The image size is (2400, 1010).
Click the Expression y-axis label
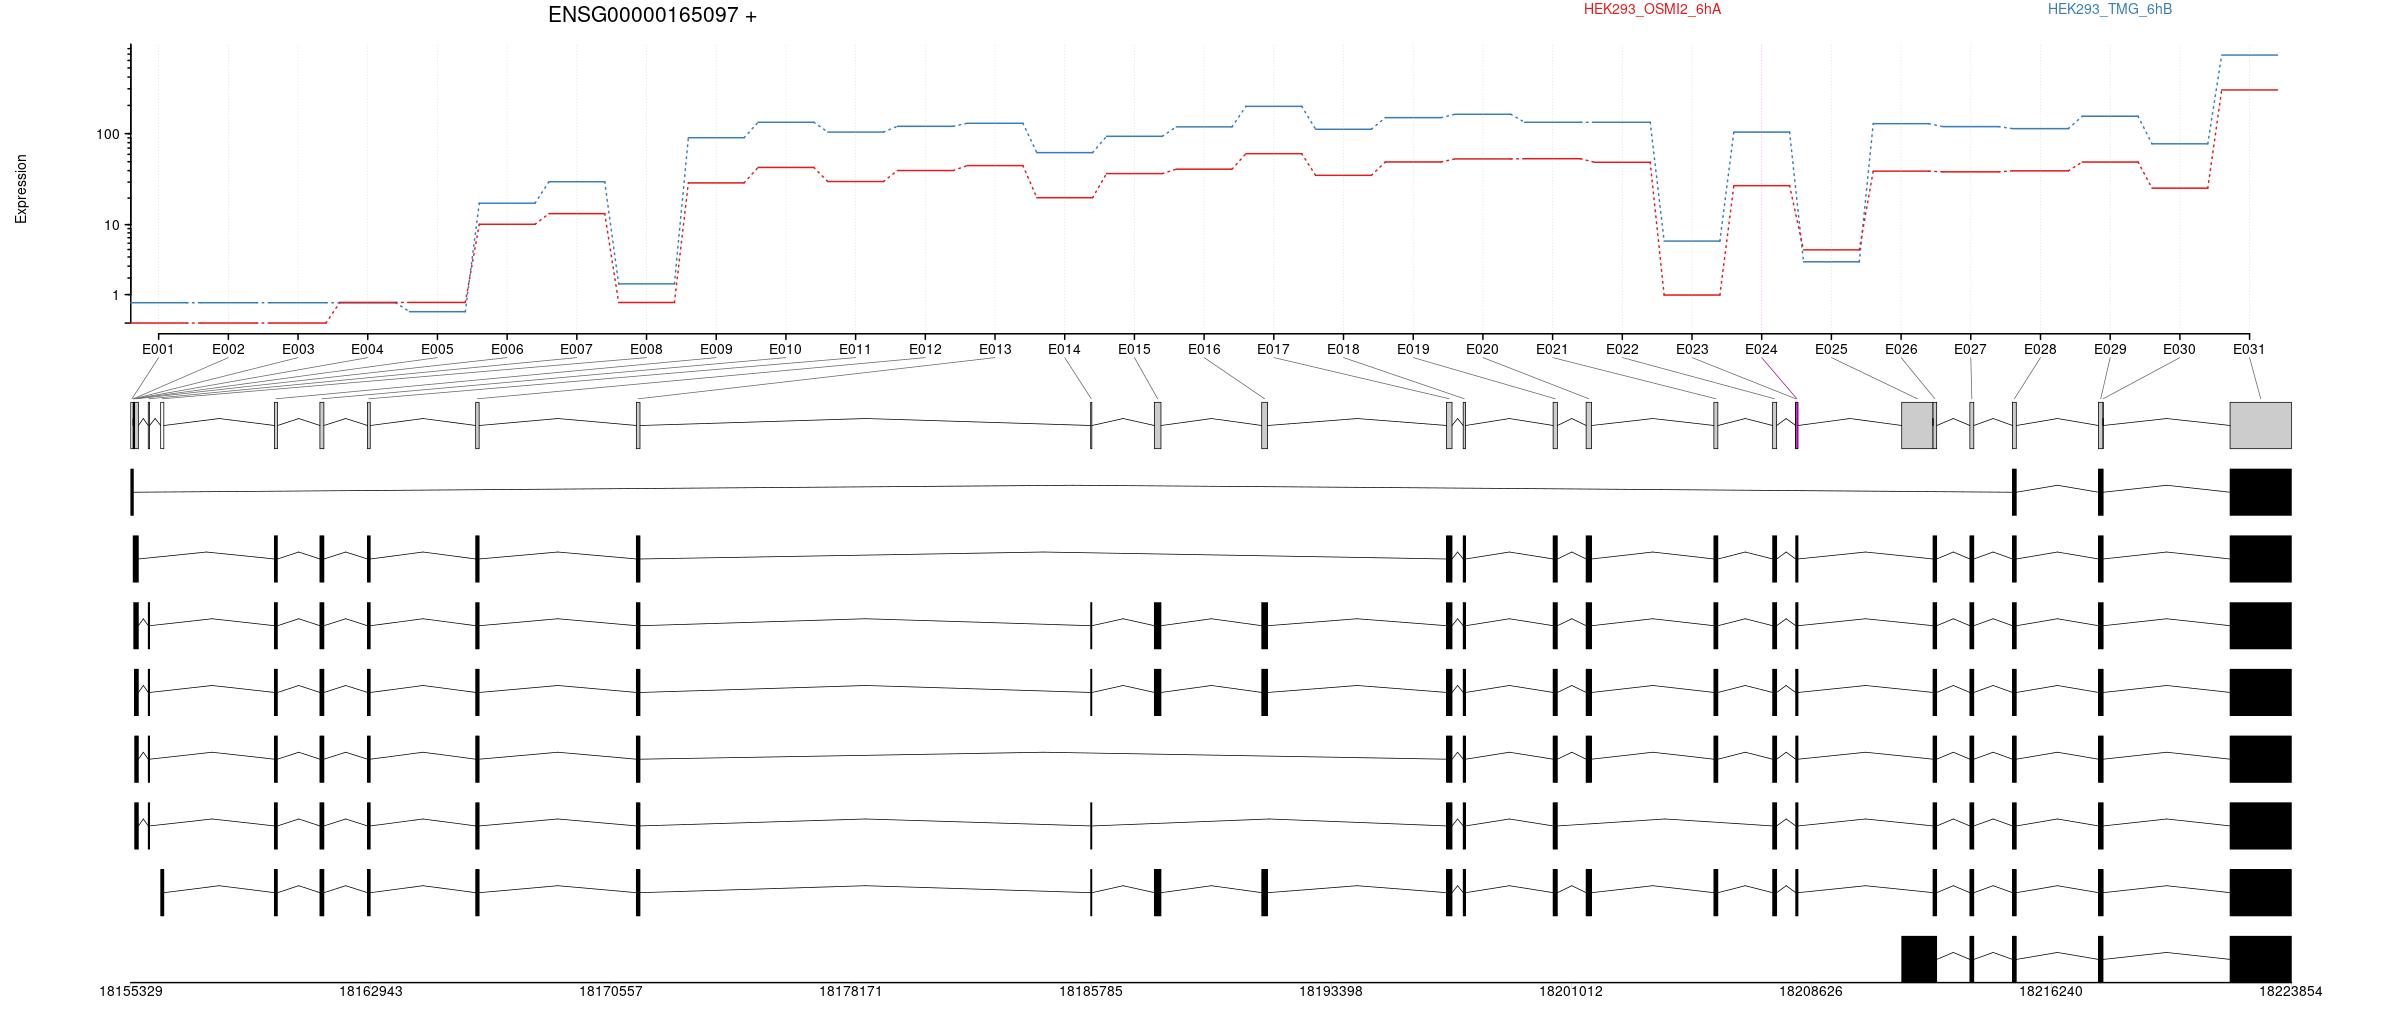pyautogui.click(x=21, y=188)
